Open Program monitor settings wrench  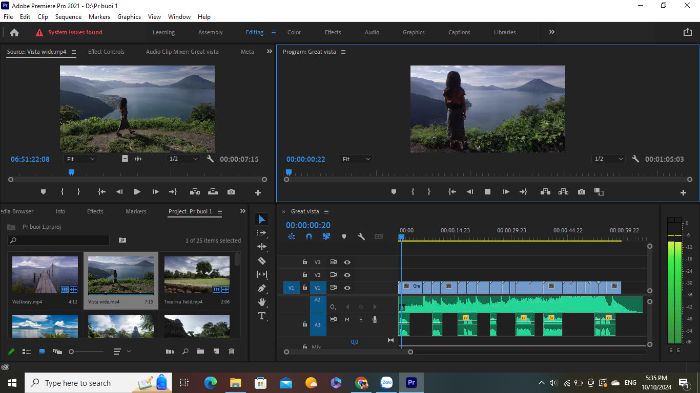tap(635, 159)
